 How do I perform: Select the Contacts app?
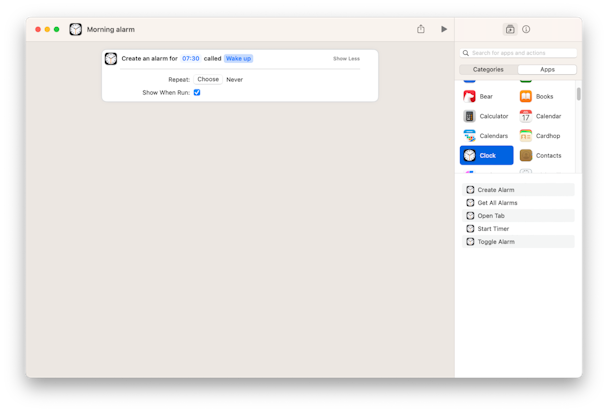coord(541,156)
